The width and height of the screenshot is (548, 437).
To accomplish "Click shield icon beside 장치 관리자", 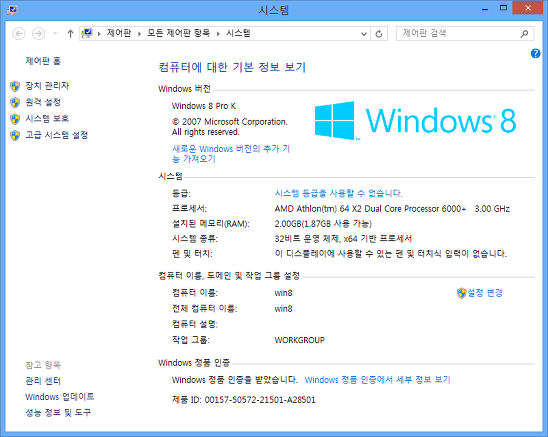I will tap(15, 86).
